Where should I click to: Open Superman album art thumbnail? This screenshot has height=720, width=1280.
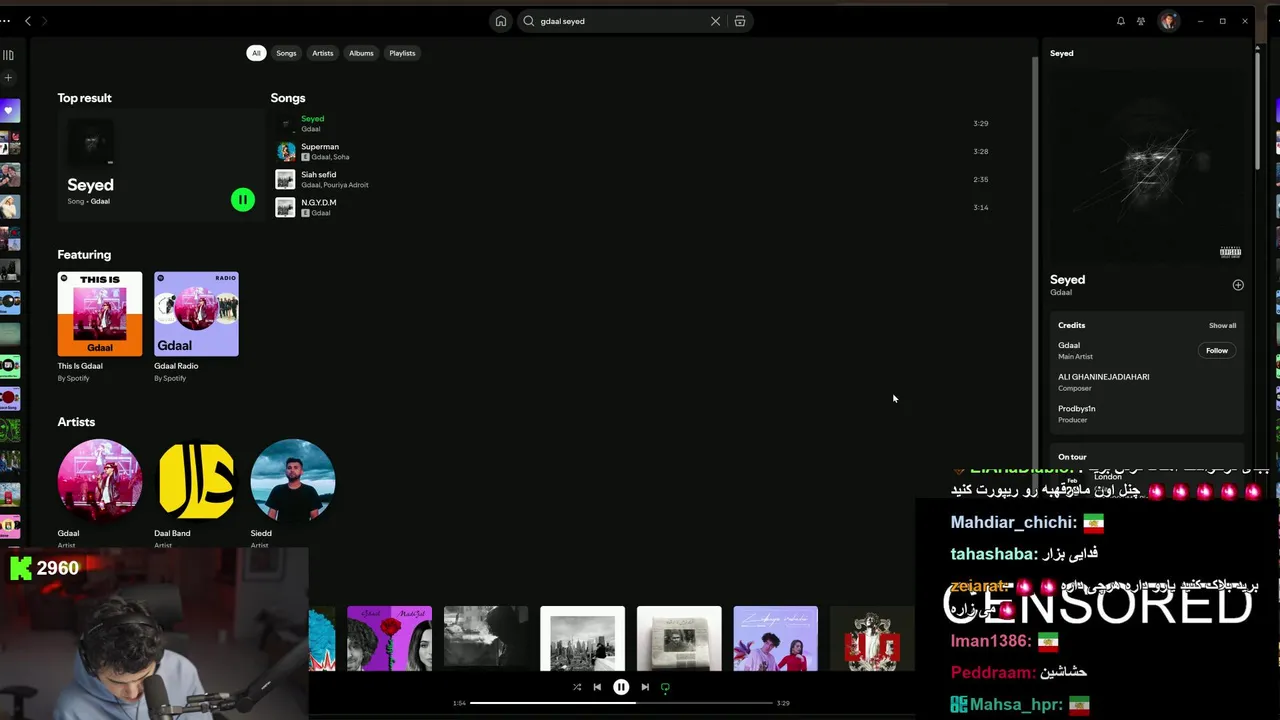coord(286,152)
